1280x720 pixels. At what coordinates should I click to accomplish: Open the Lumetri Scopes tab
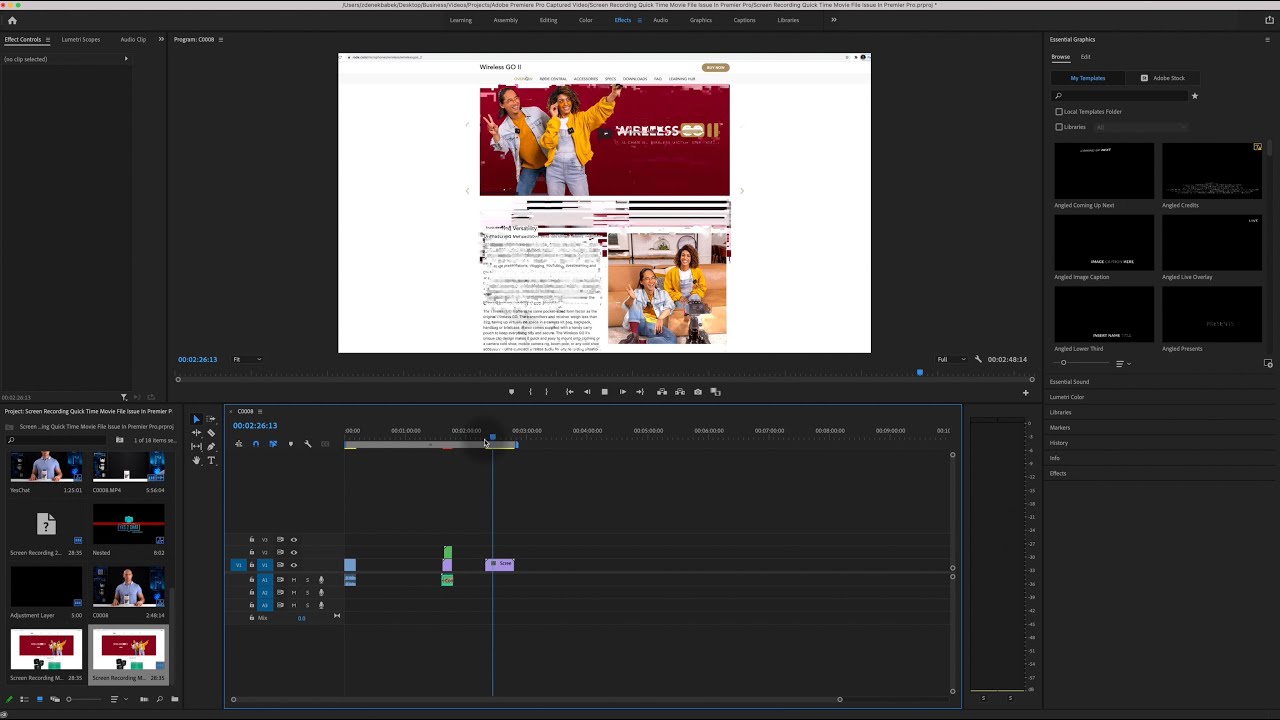(x=81, y=40)
